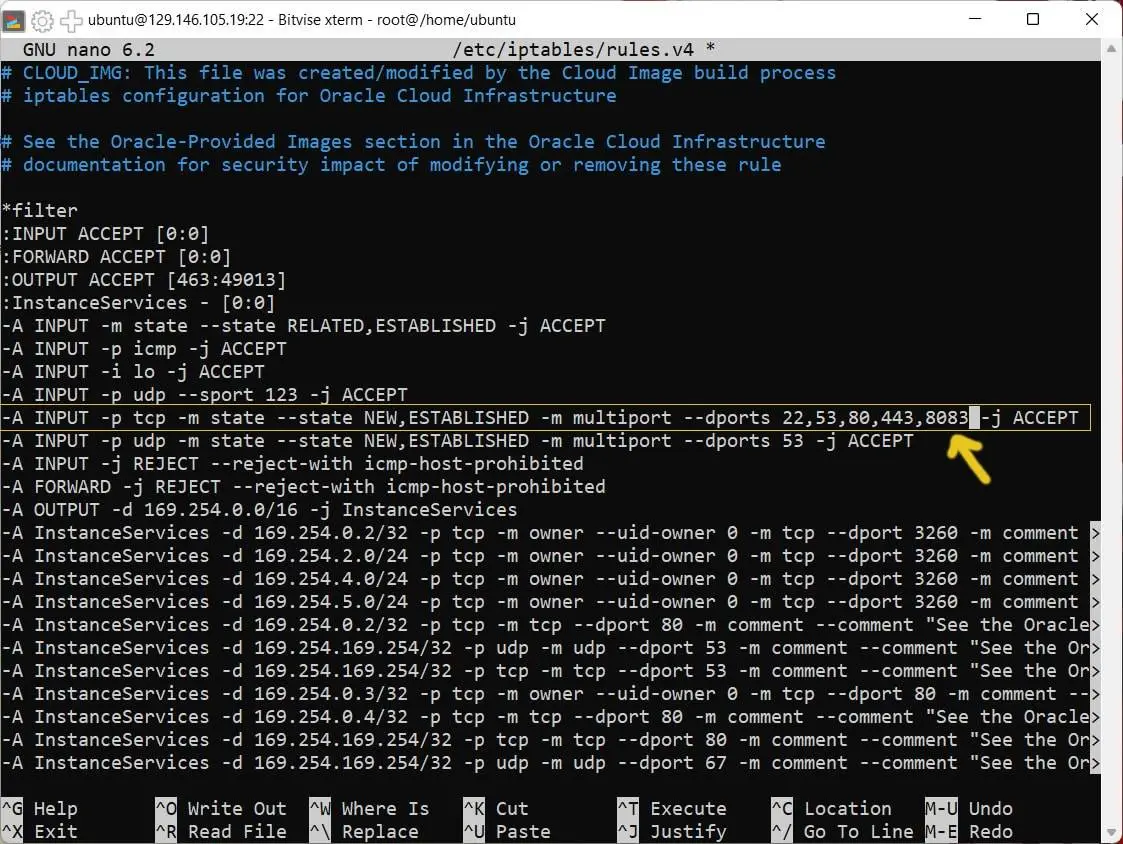Click the 169.254.0.4/32 InstanceServices line
This screenshot has width=1123, height=844.
pos(550,716)
